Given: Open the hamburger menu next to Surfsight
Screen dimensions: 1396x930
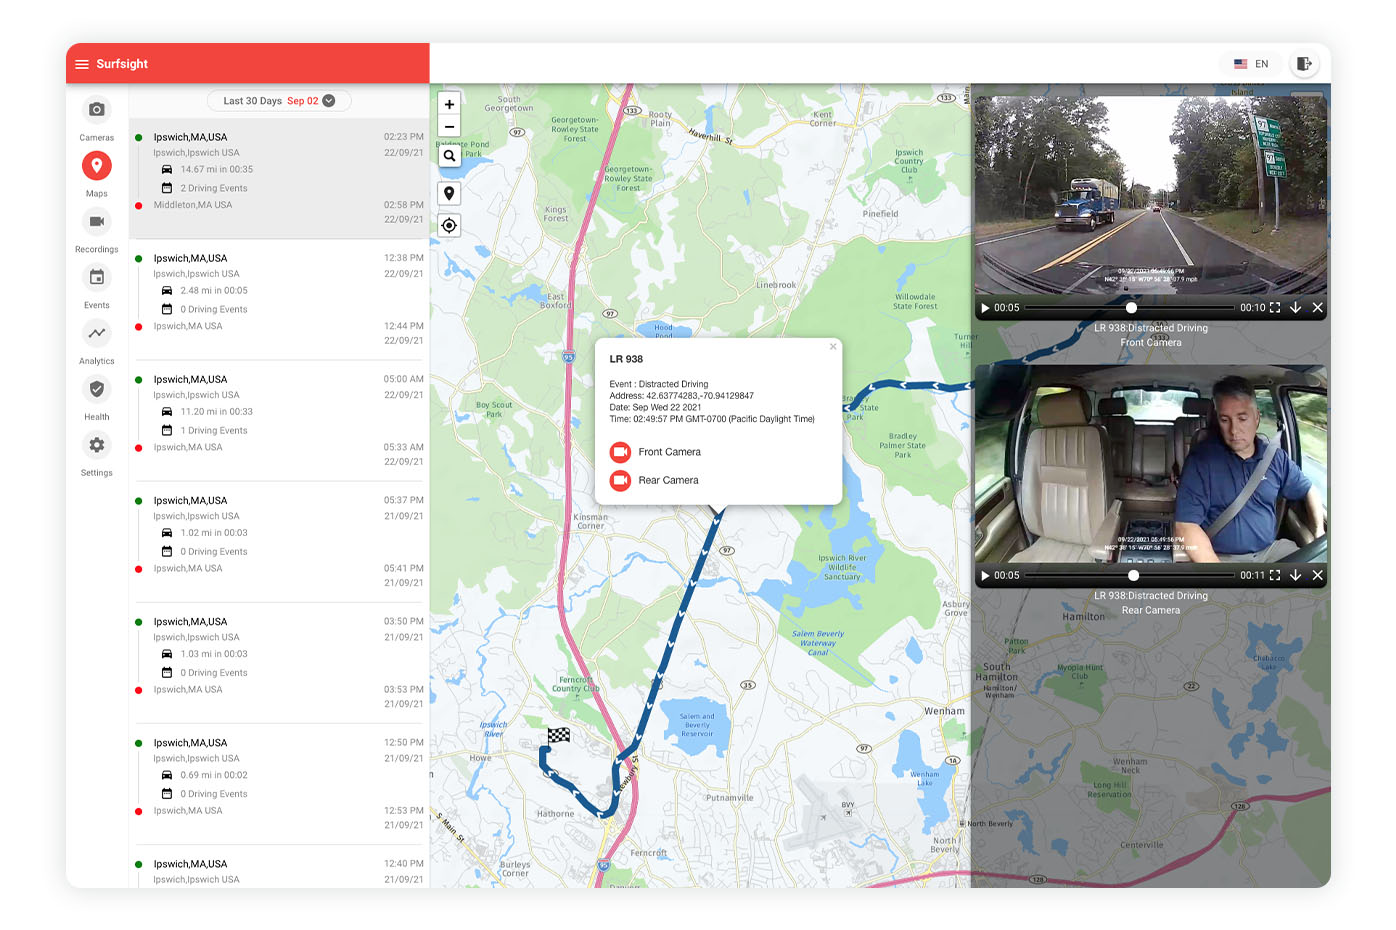Looking at the screenshot, I should pos(82,64).
